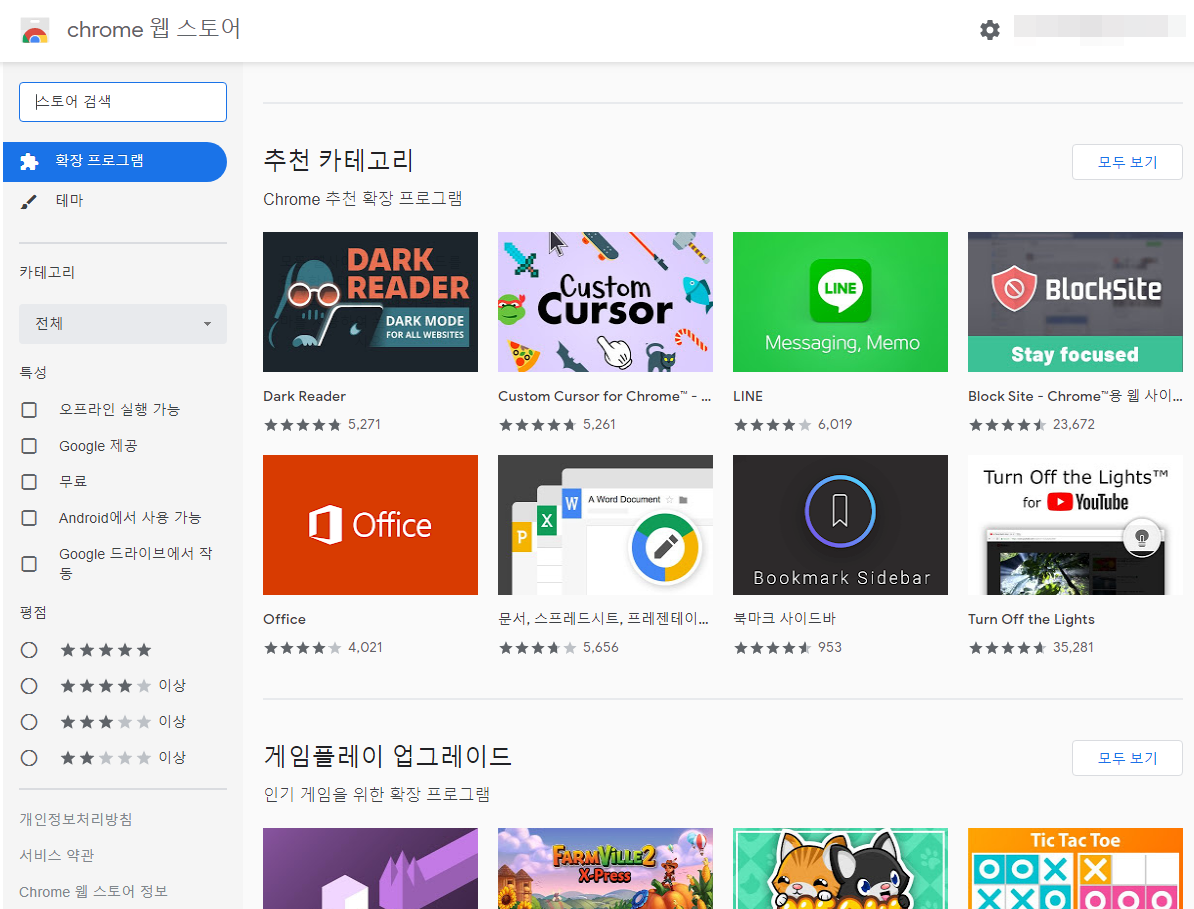Viewport: 1194px width, 909px height.
Task: Check the 오프라인 실행 가능 checkbox
Action: click(29, 410)
